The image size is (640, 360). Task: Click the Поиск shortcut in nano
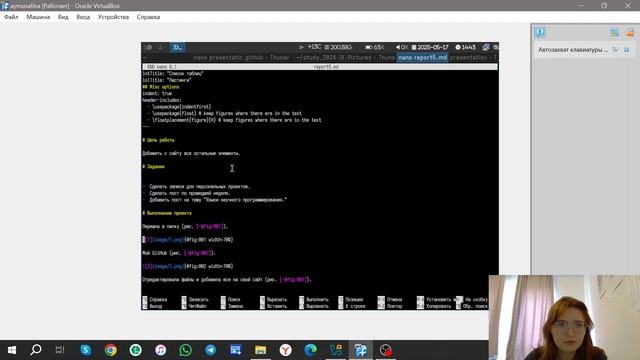pos(231,300)
